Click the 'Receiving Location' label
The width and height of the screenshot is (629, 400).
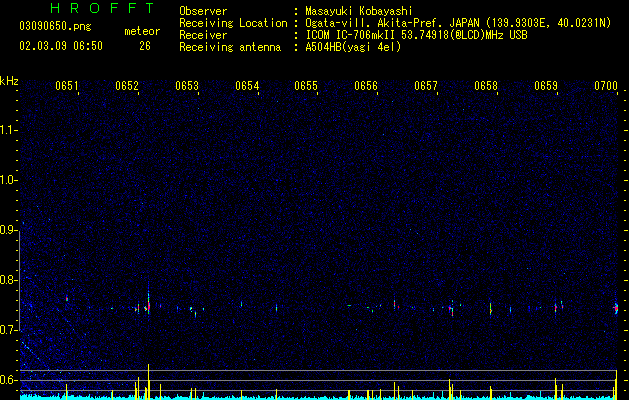tap(233, 23)
